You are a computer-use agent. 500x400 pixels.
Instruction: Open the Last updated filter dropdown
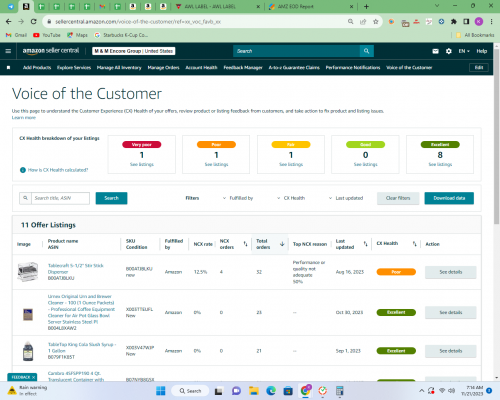[346, 198]
